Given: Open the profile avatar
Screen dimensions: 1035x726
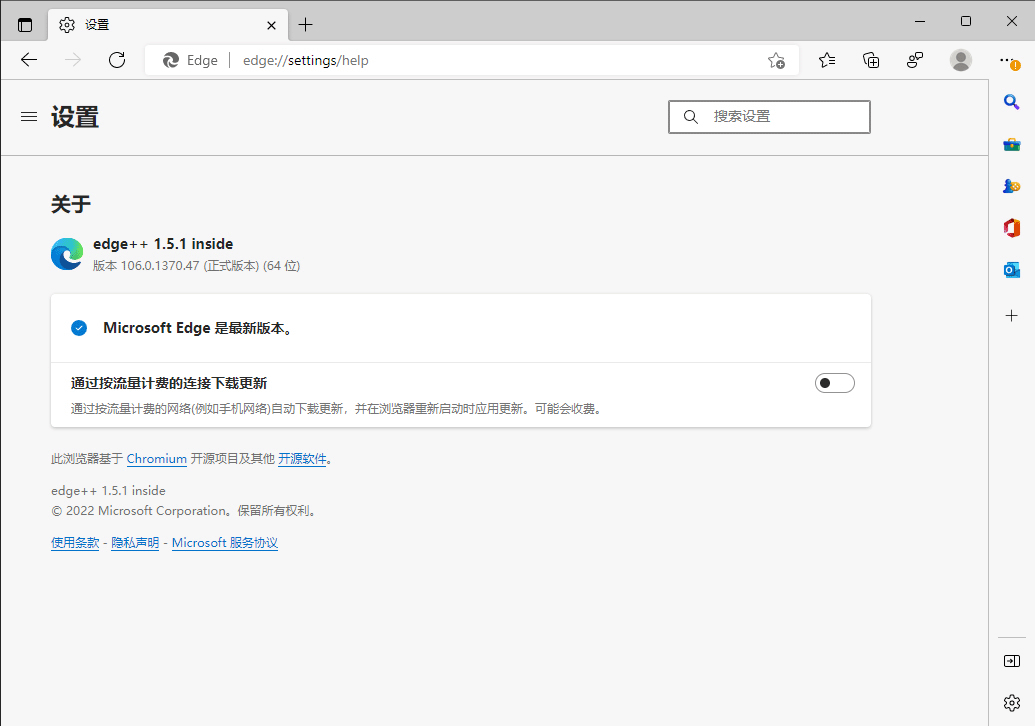Looking at the screenshot, I should coord(960,60).
